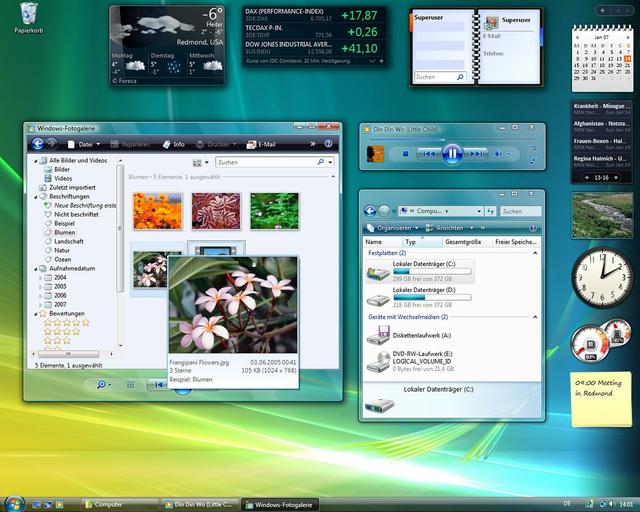Screen dimensions: 640x512
Task: Select the Landschaft tag
Action: point(69,241)
